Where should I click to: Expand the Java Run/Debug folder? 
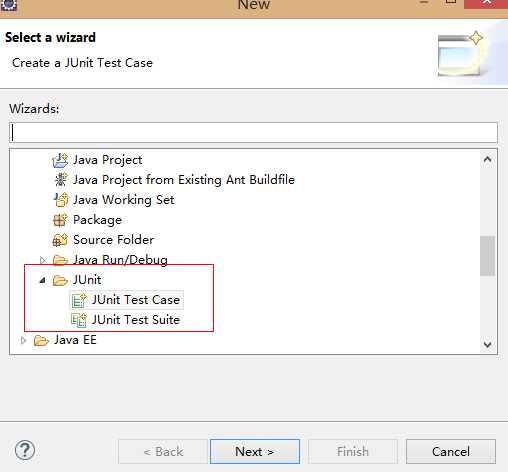pos(42,260)
